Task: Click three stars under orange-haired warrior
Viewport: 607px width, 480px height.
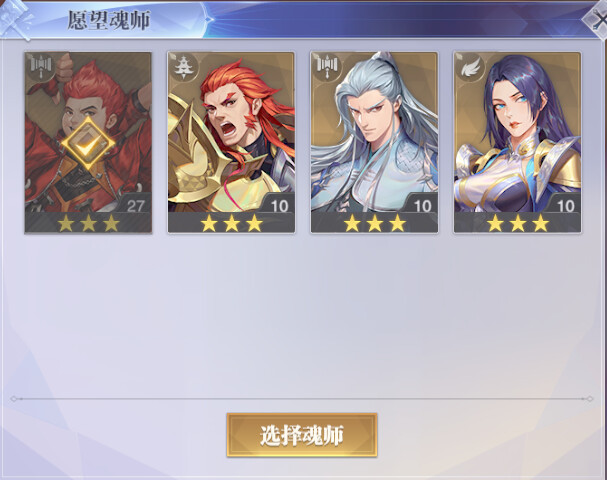Action: coord(231,223)
